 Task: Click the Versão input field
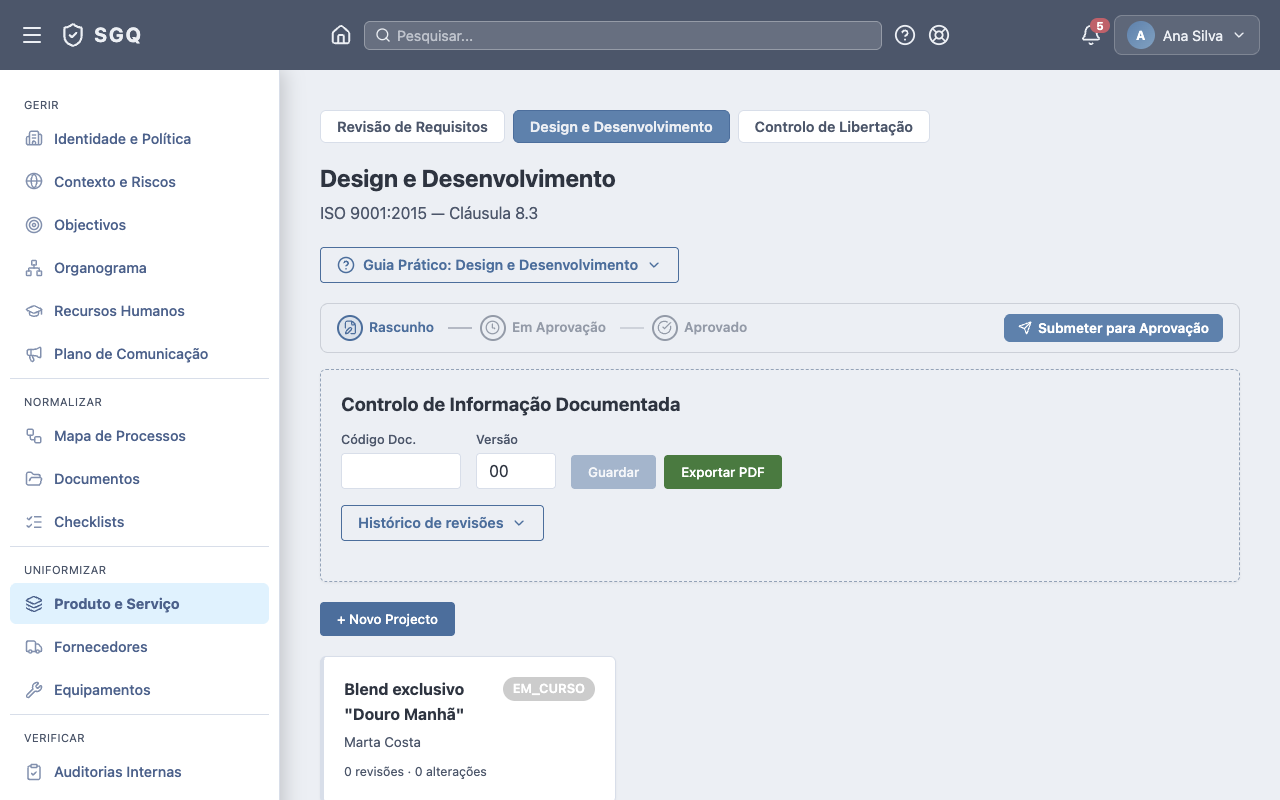point(516,471)
